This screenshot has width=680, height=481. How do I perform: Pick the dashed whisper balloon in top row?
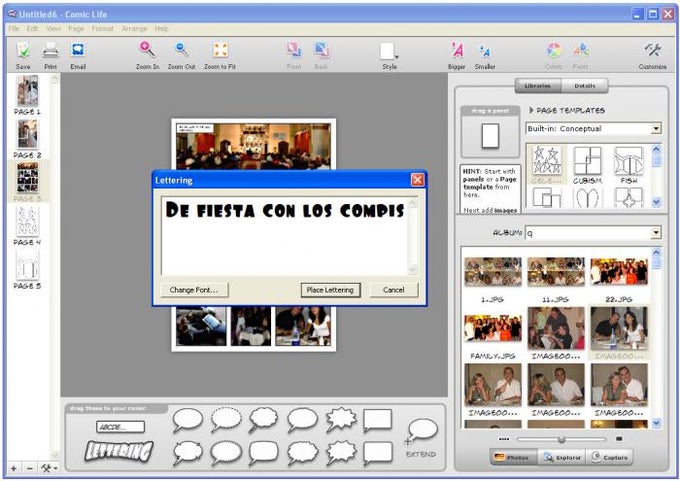click(x=226, y=420)
